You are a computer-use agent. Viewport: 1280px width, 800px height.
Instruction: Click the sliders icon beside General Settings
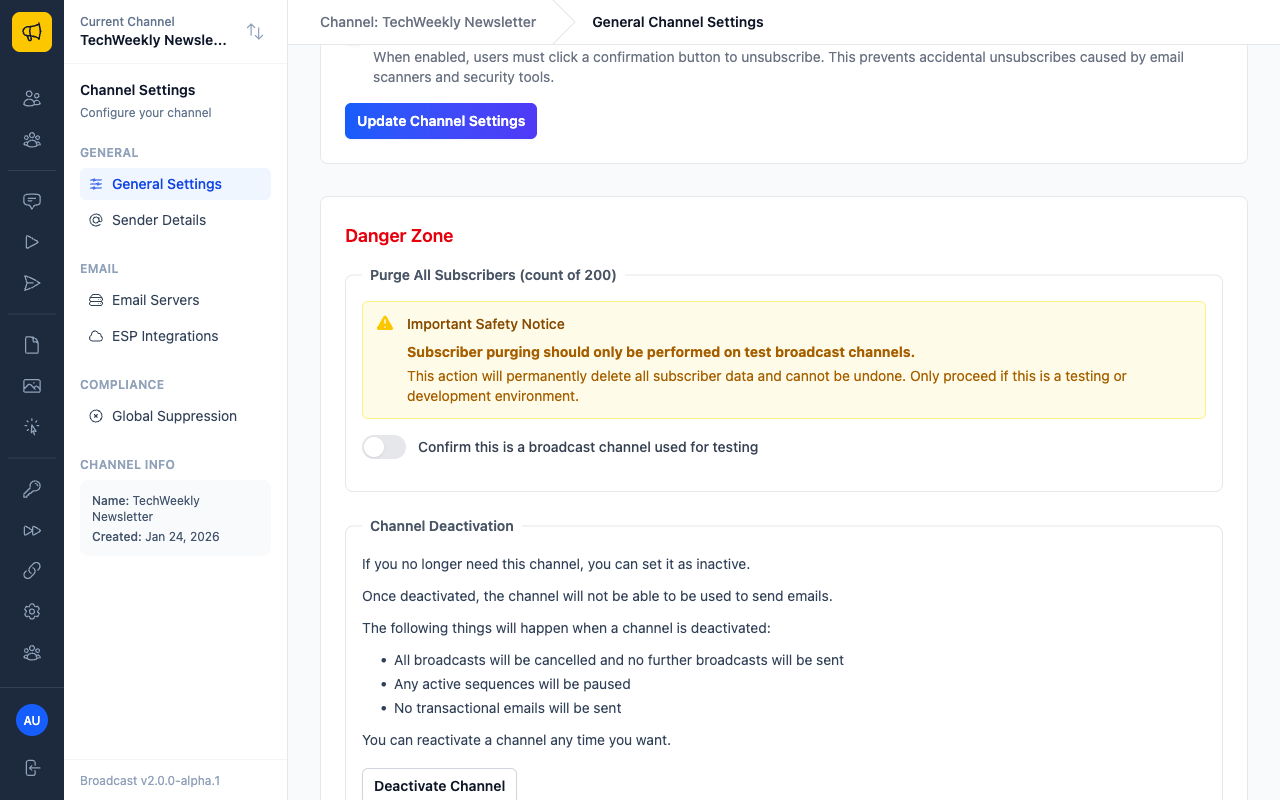tap(96, 184)
